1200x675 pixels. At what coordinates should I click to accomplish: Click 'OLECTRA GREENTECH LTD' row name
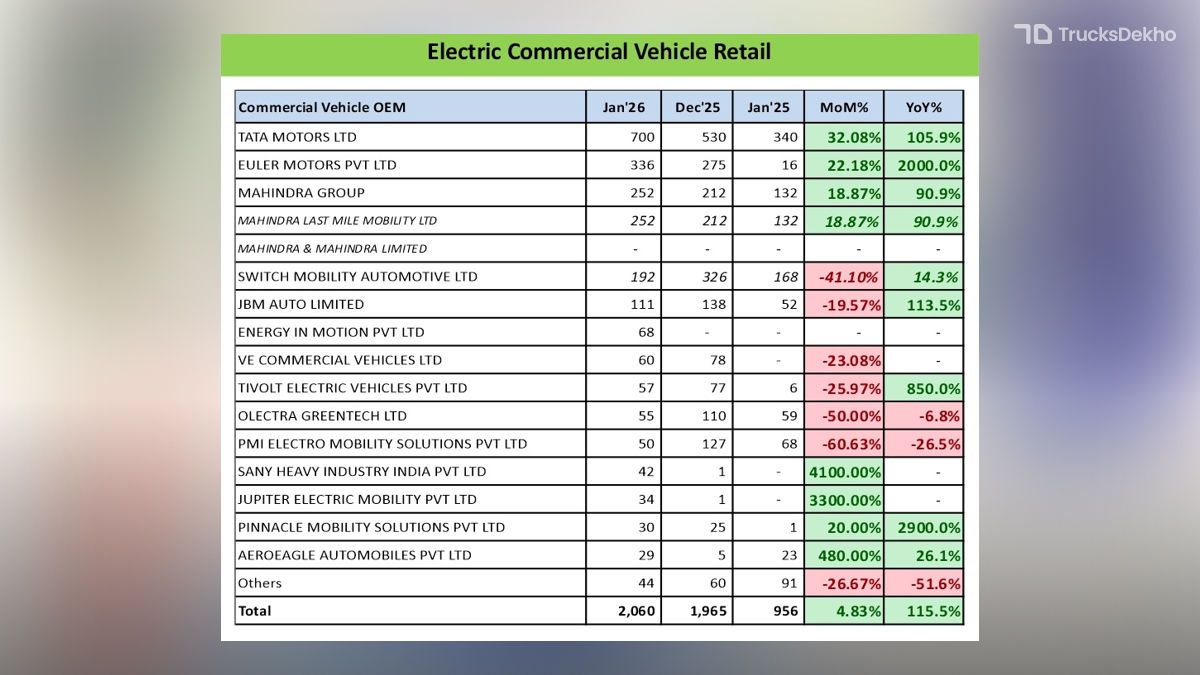tap(322, 416)
